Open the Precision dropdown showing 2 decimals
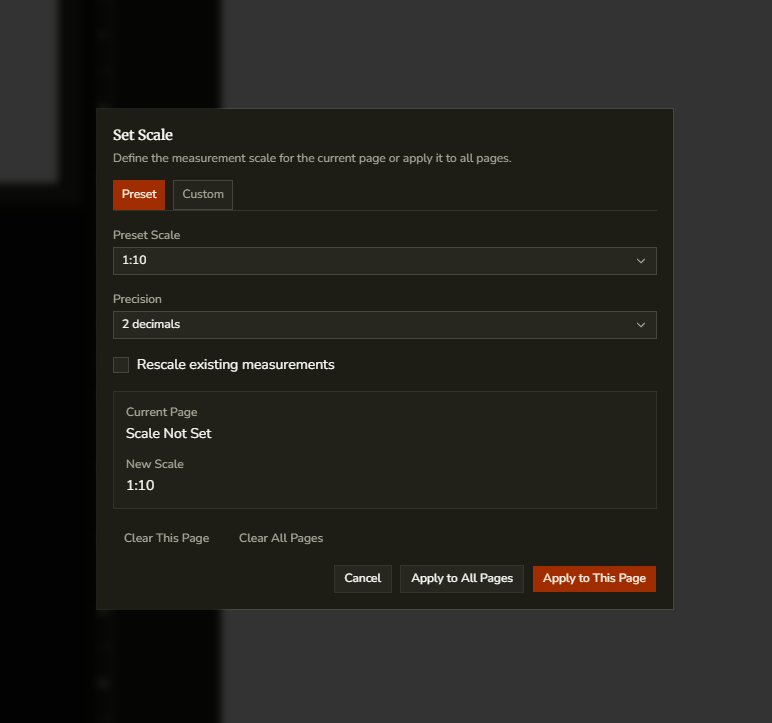772x723 pixels. point(385,325)
